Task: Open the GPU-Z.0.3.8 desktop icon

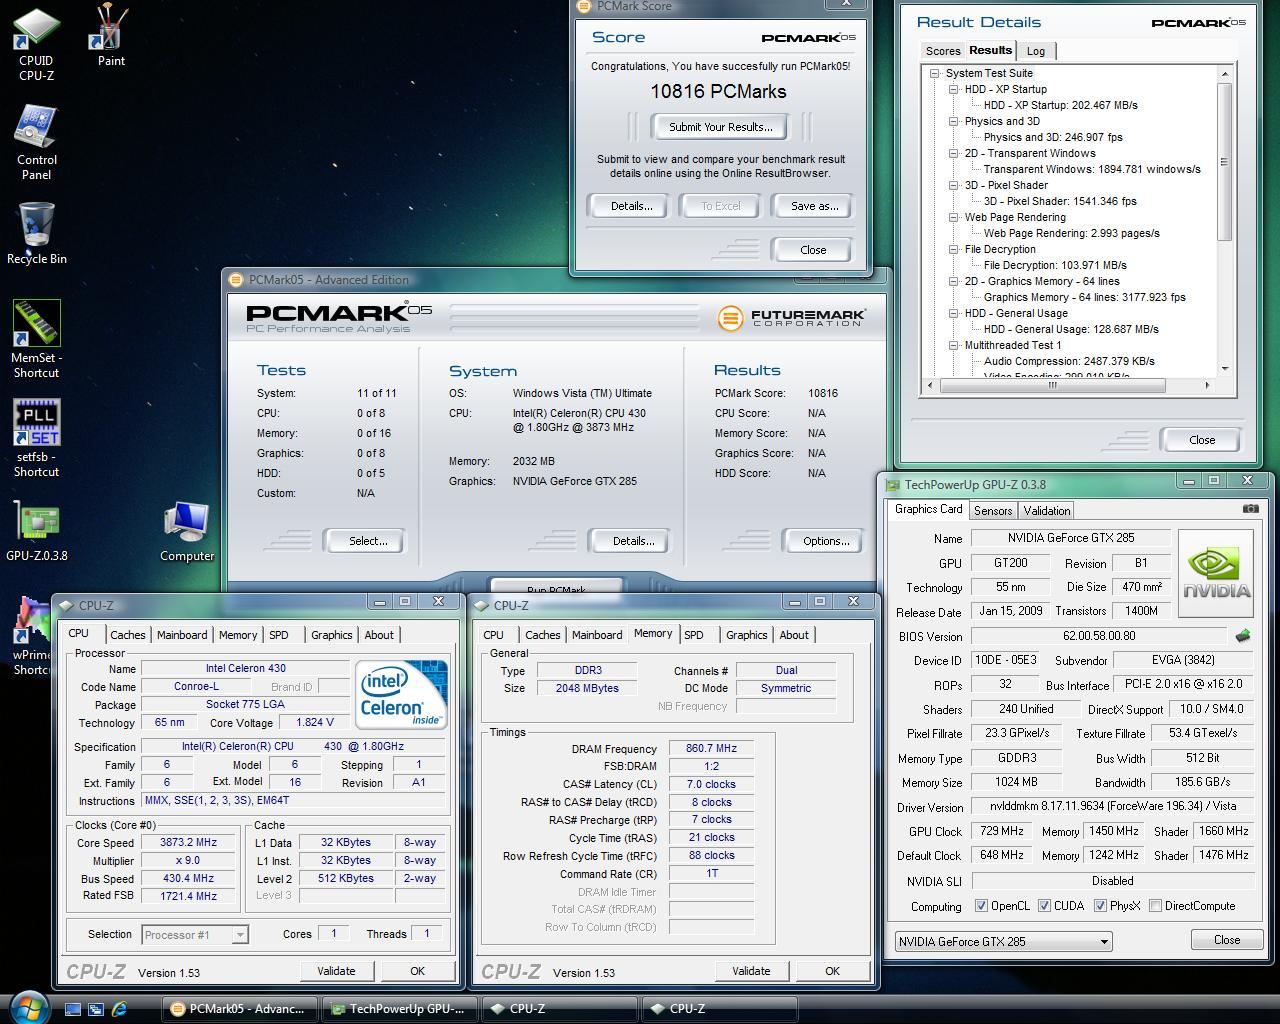Action: (x=36, y=531)
